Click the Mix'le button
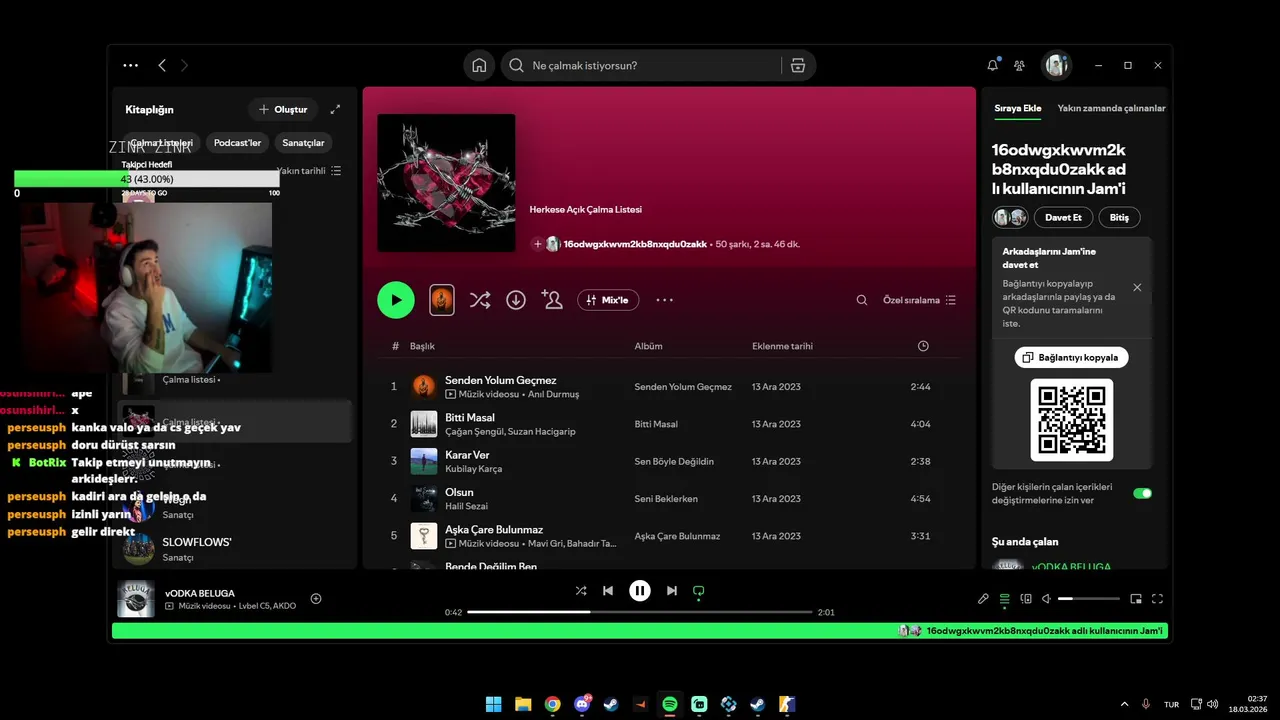 click(x=608, y=300)
